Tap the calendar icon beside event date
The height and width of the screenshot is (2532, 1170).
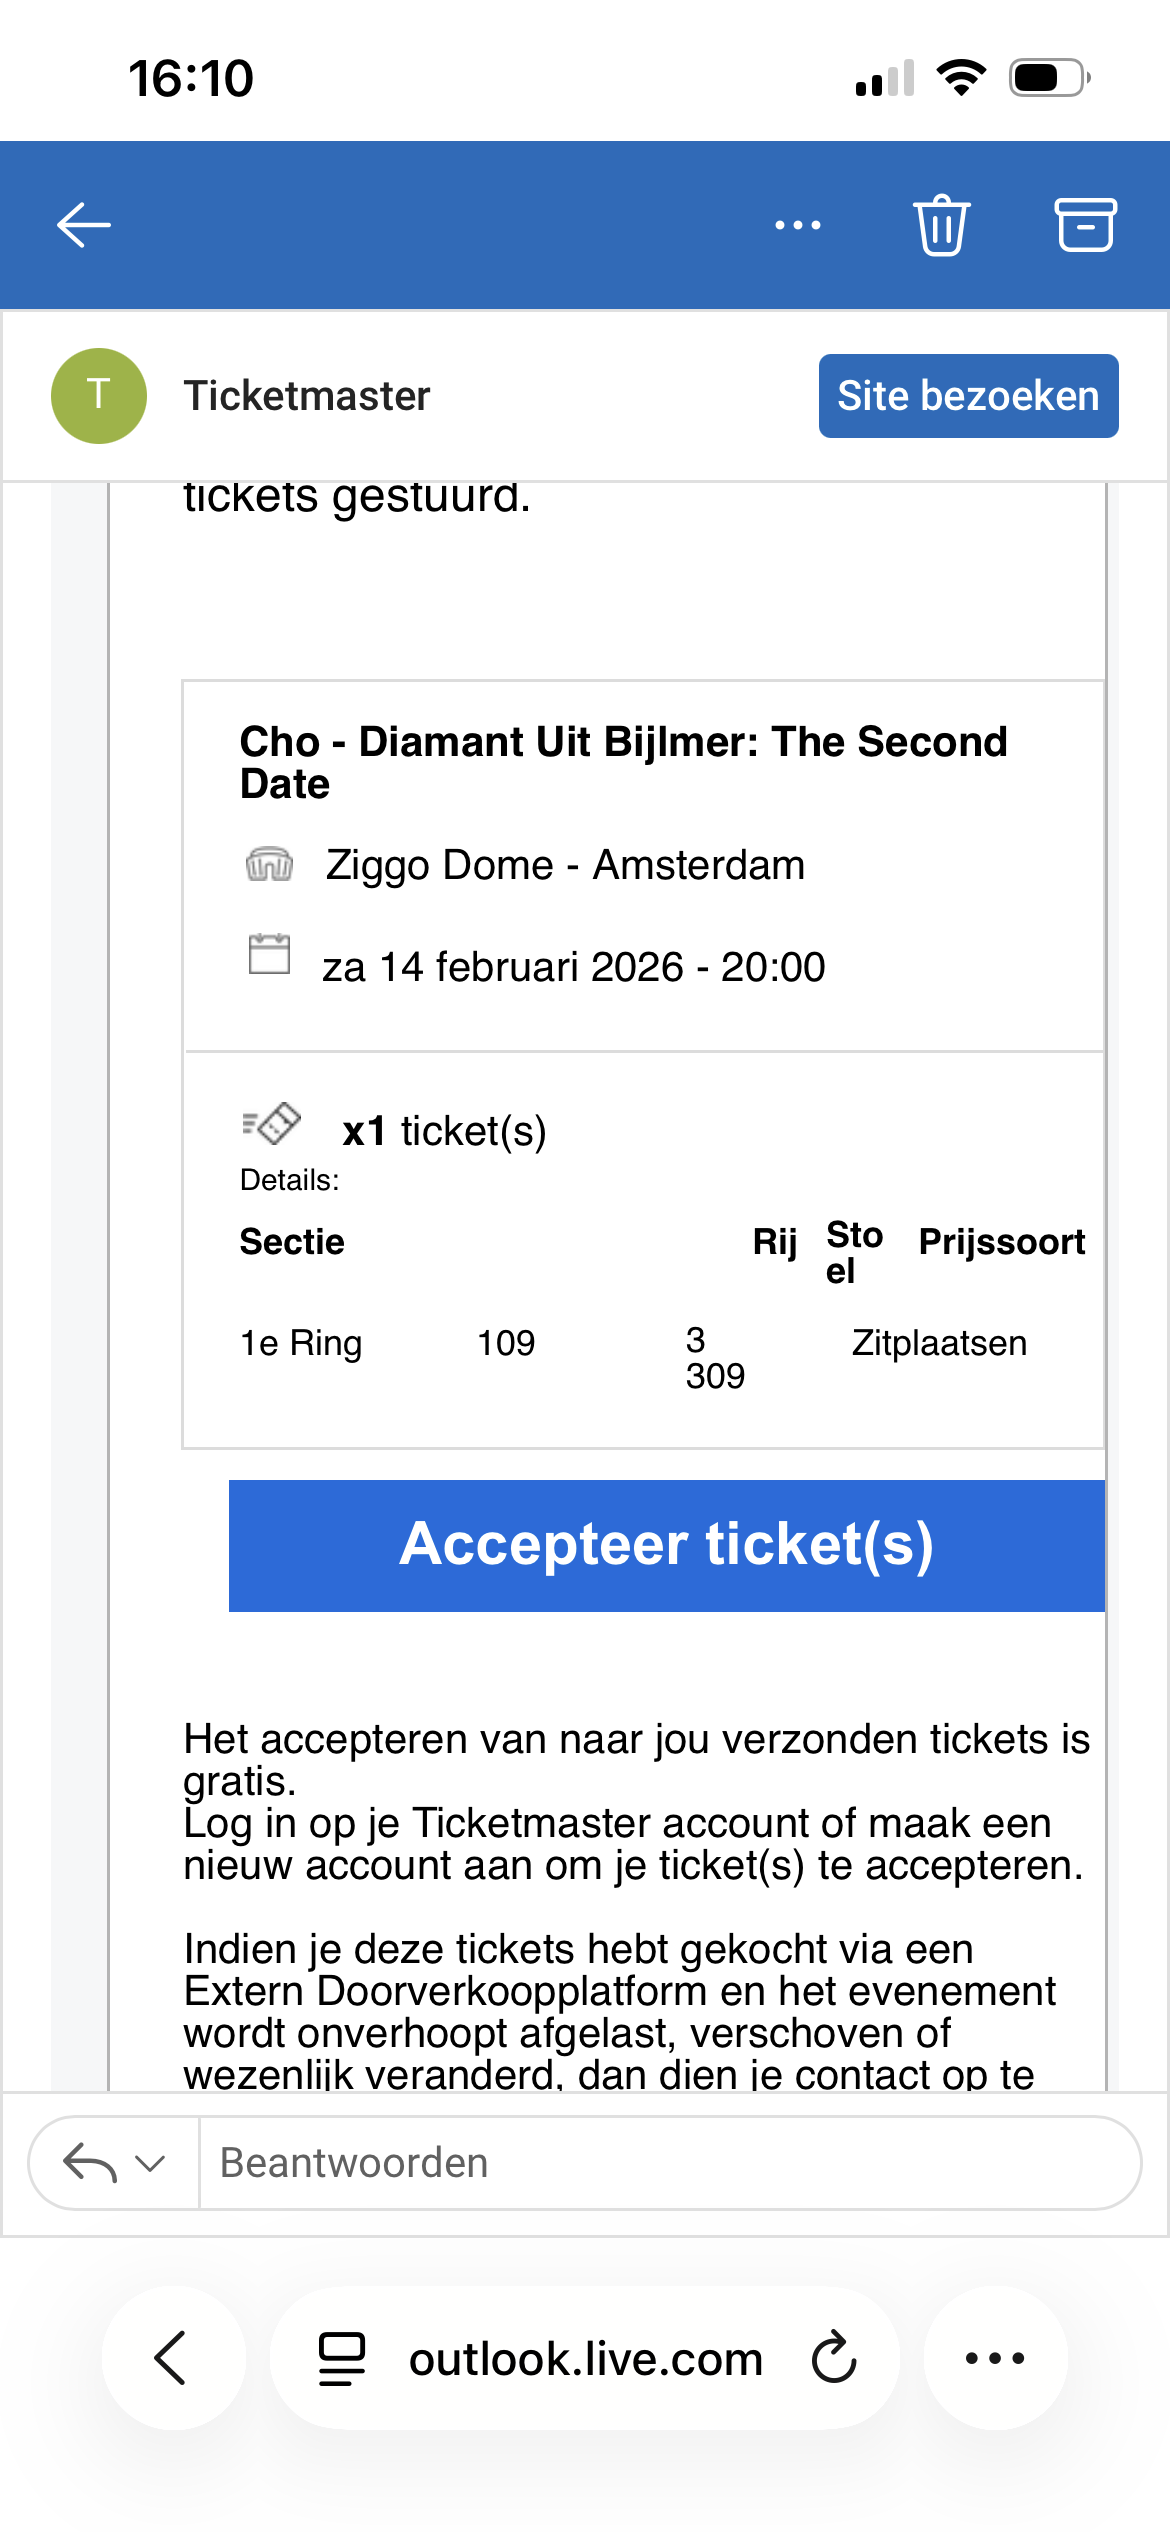tap(269, 954)
